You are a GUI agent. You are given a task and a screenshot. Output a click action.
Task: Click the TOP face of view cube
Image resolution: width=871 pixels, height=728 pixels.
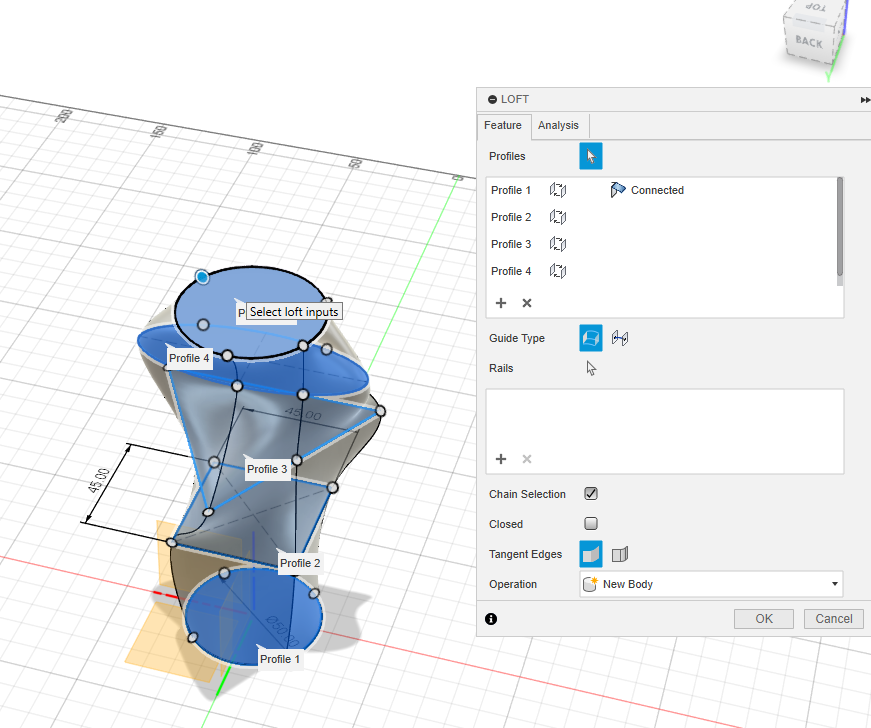[817, 8]
